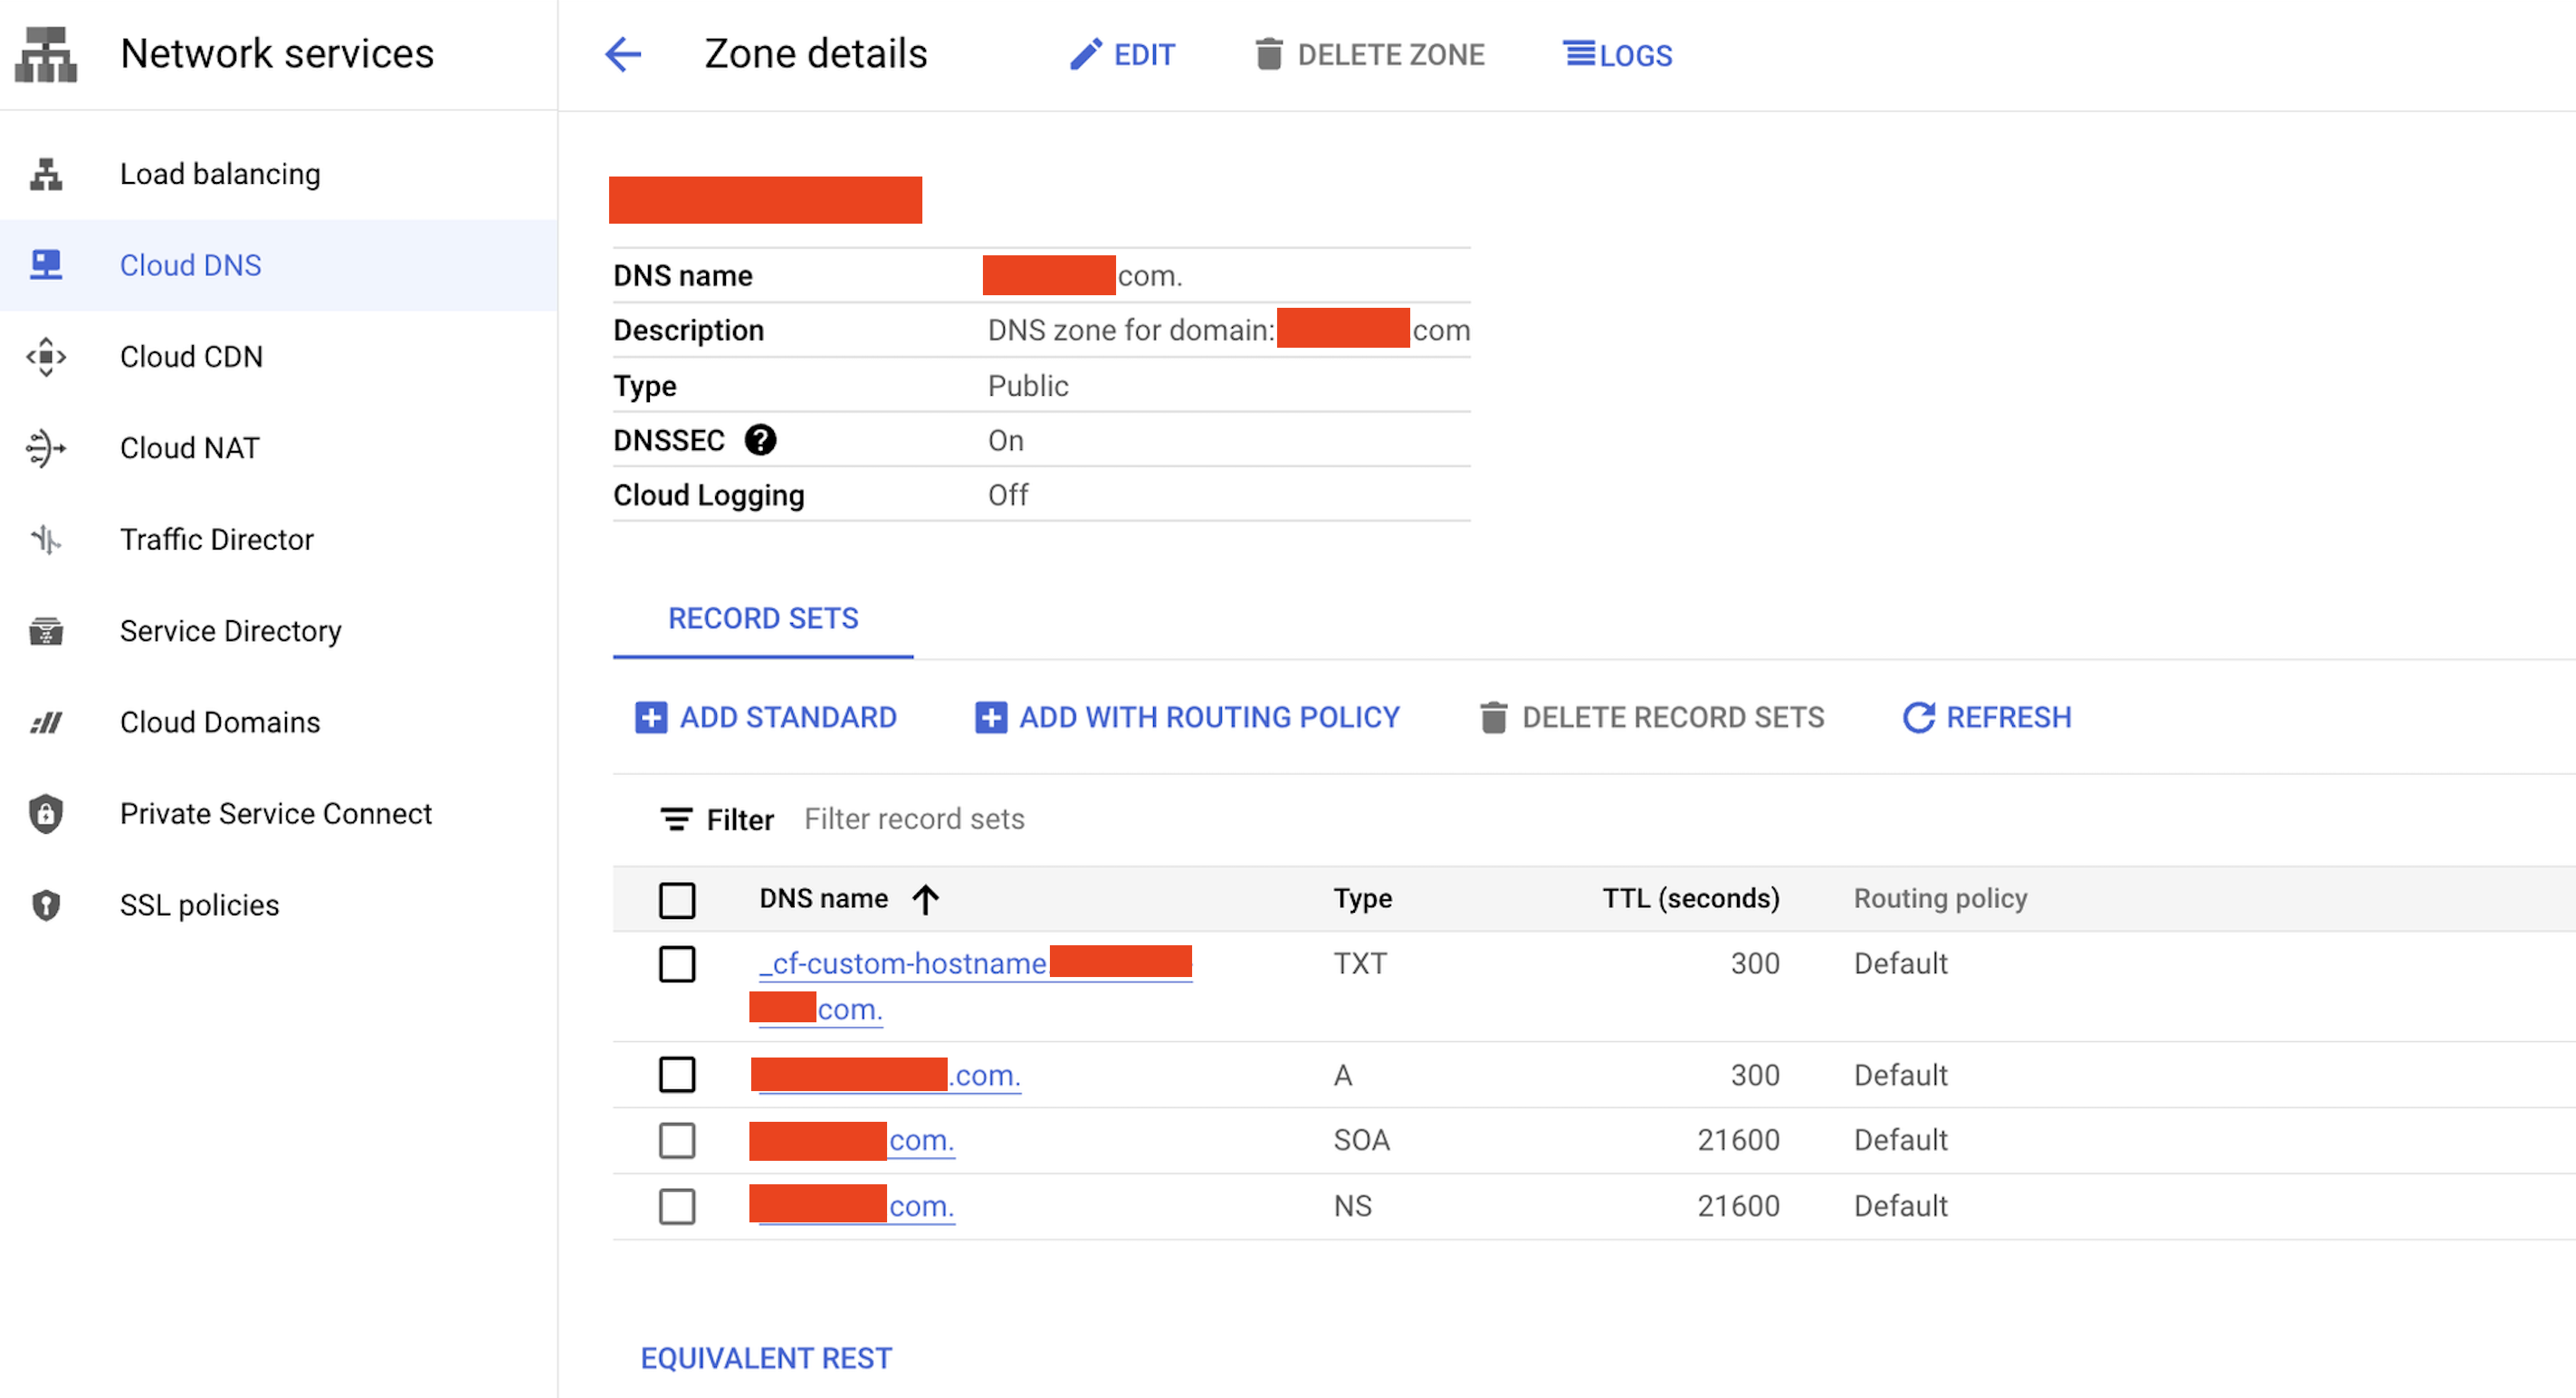
Task: Click the Cloud CDN sidebar icon
Action: click(x=46, y=357)
